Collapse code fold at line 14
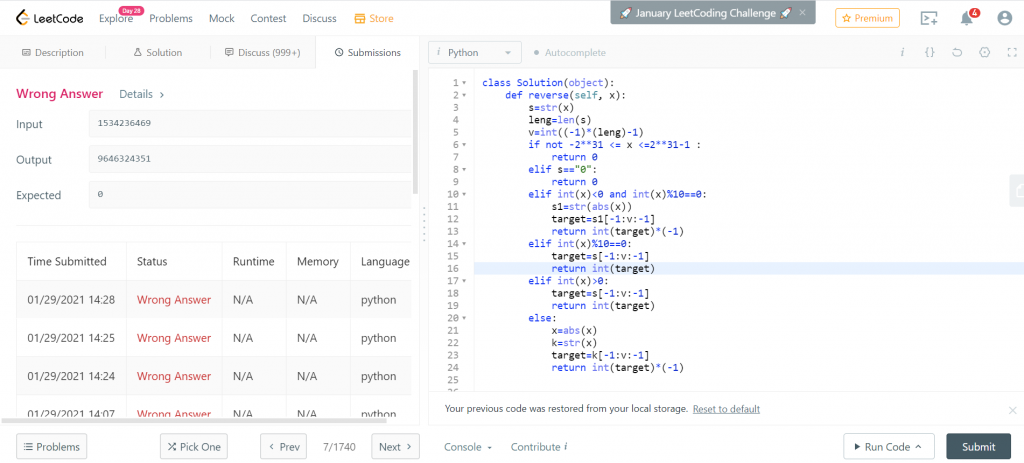This screenshot has width=1024, height=463. point(464,244)
